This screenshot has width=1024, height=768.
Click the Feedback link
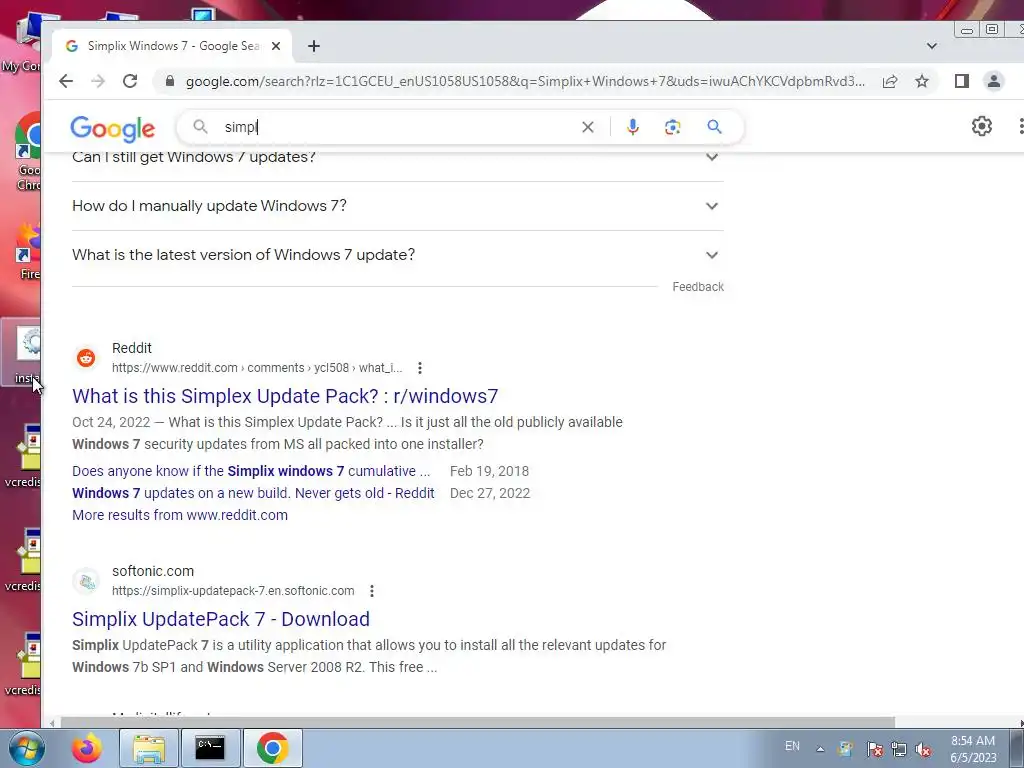point(697,287)
